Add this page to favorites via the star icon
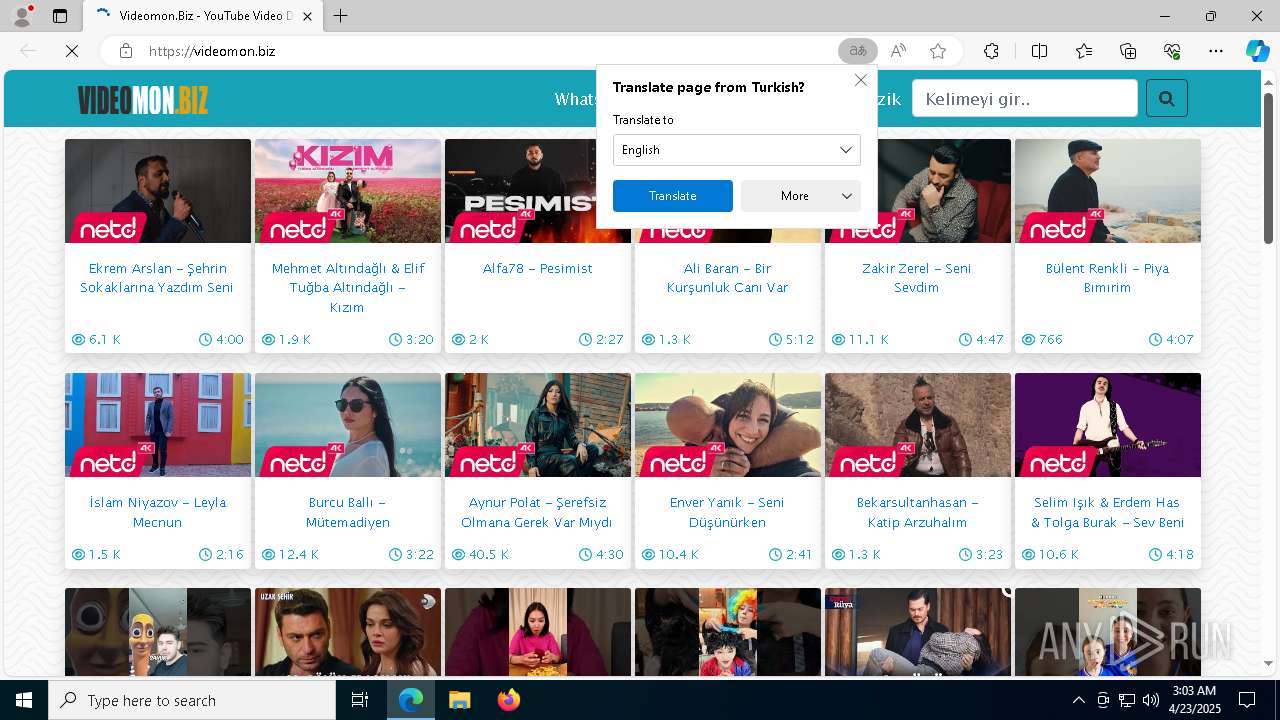This screenshot has width=1280, height=720. click(938, 51)
